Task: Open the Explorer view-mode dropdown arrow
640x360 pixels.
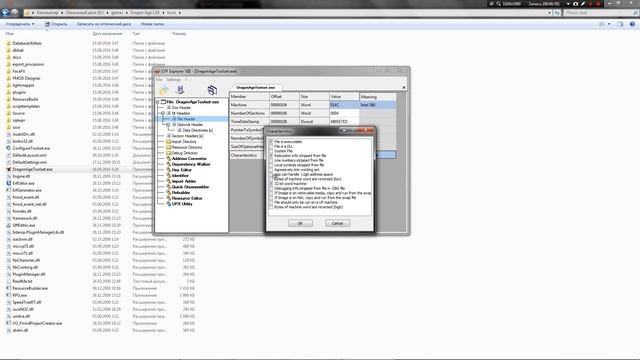Action: pos(609,24)
